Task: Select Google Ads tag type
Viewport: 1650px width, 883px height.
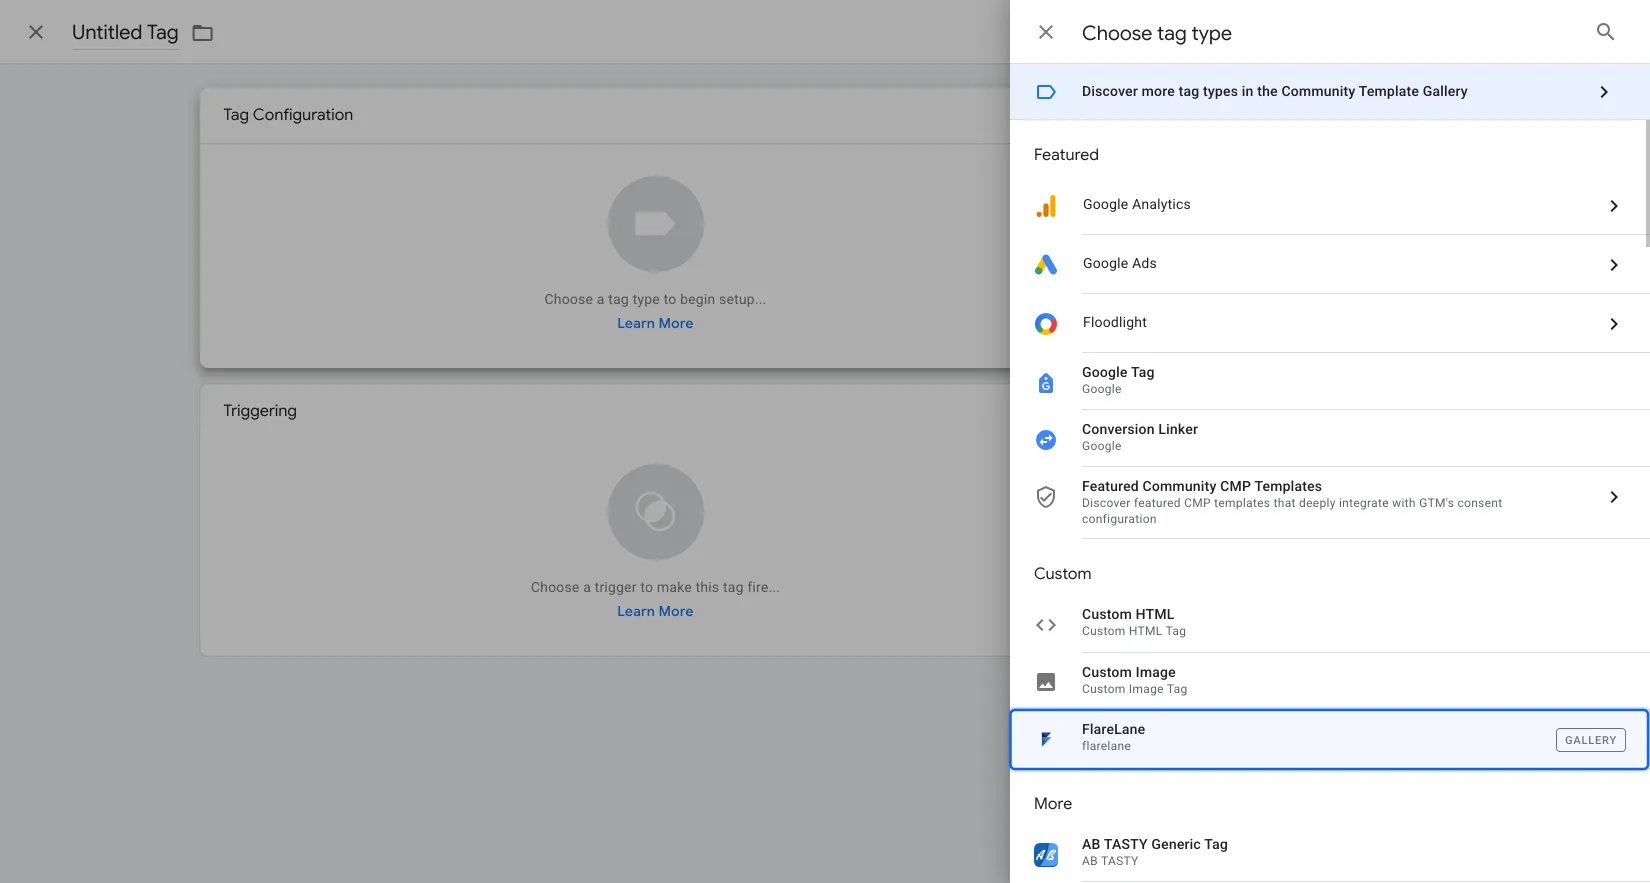Action: pos(1329,264)
